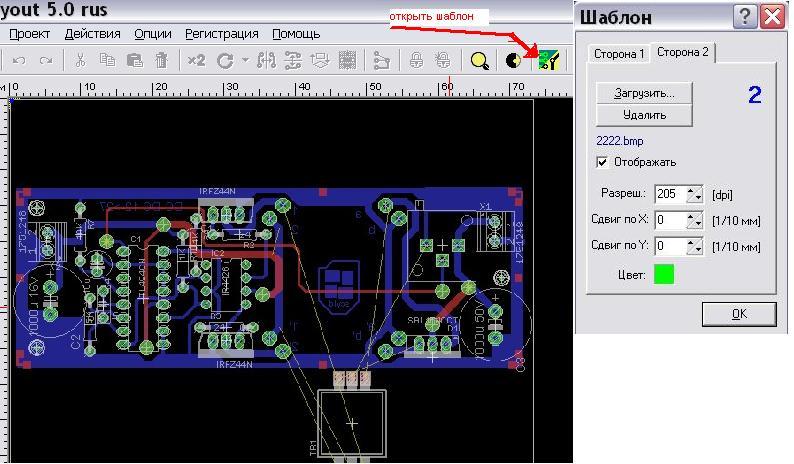The height and width of the screenshot is (464, 794).
Task: Click the Cut scissors icon
Action: click(82, 61)
